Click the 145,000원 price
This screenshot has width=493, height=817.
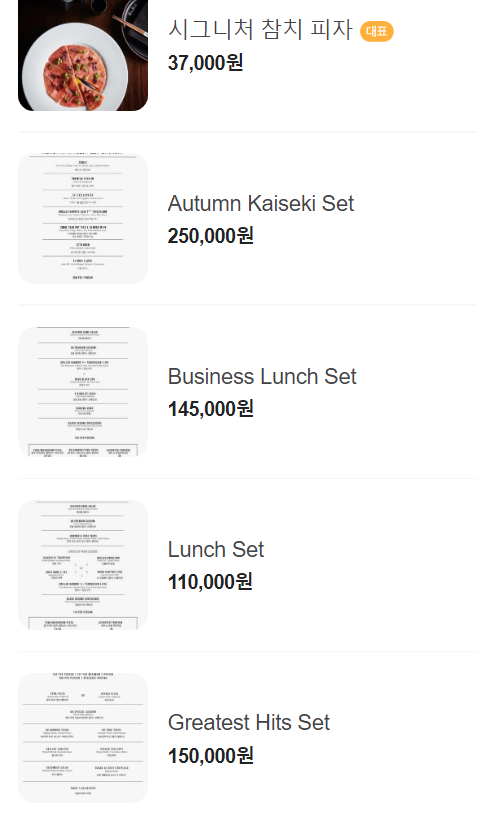211,408
